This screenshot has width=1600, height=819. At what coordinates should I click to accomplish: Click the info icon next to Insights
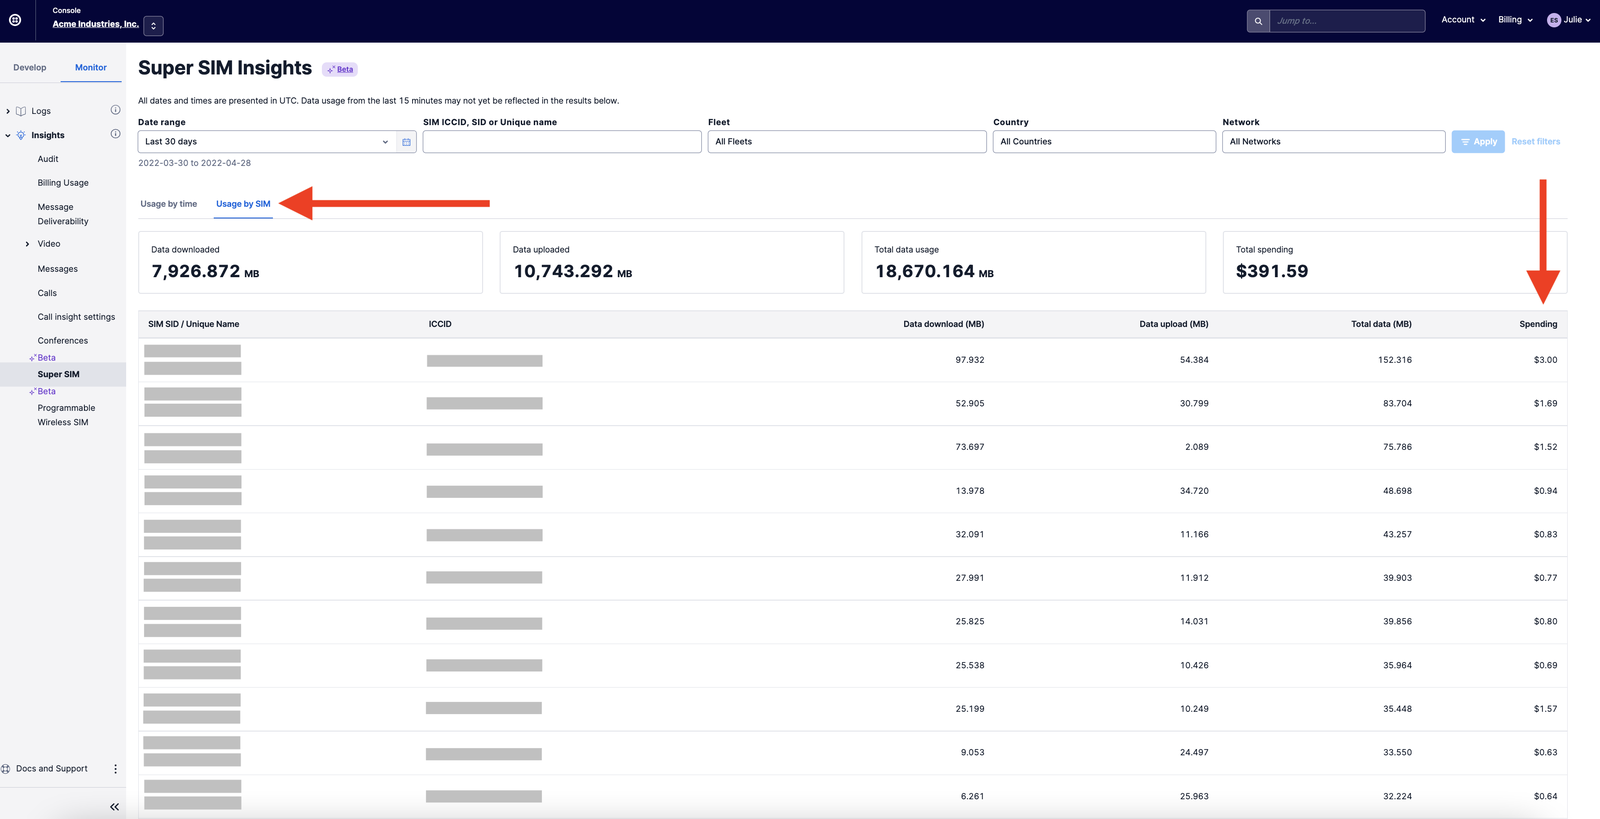coord(115,134)
